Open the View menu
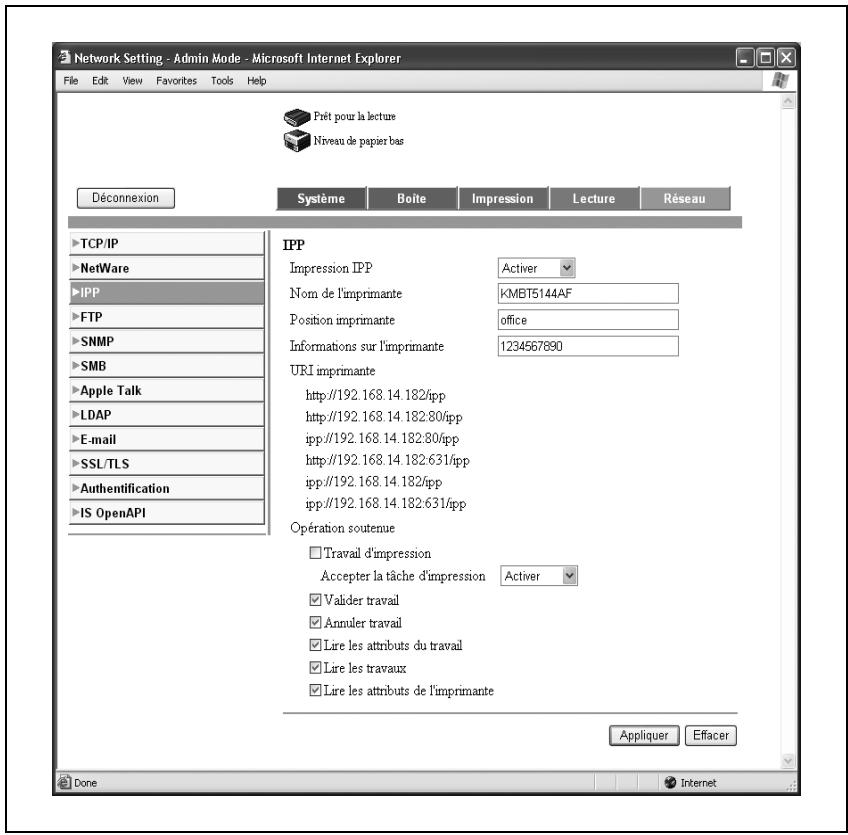Viewport: 848px width, 835px height. point(132,81)
